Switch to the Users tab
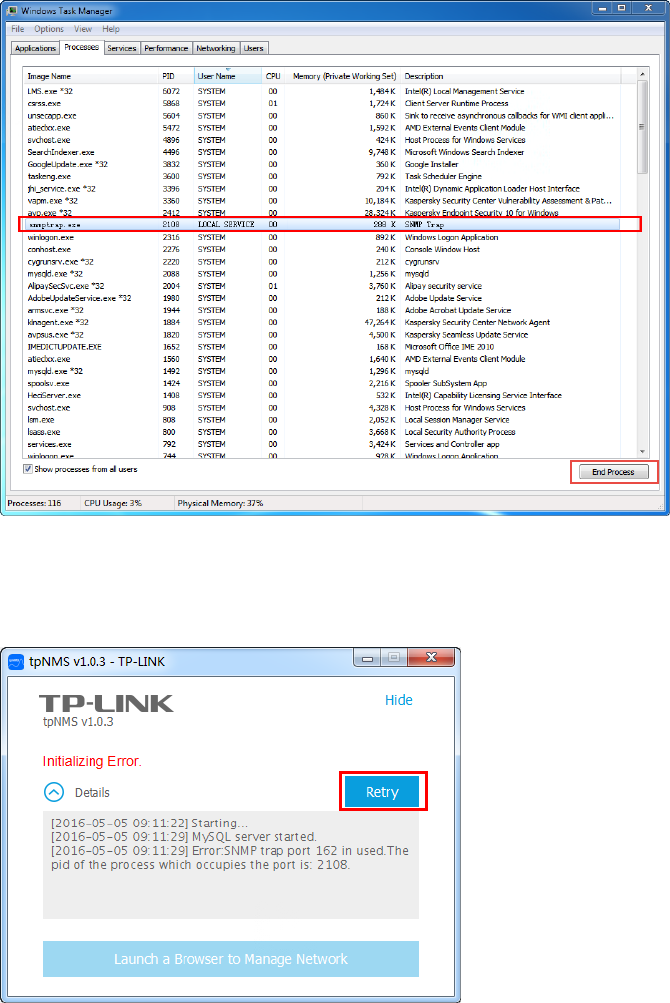Screen dimensions: 670x1003 (x=253, y=48)
